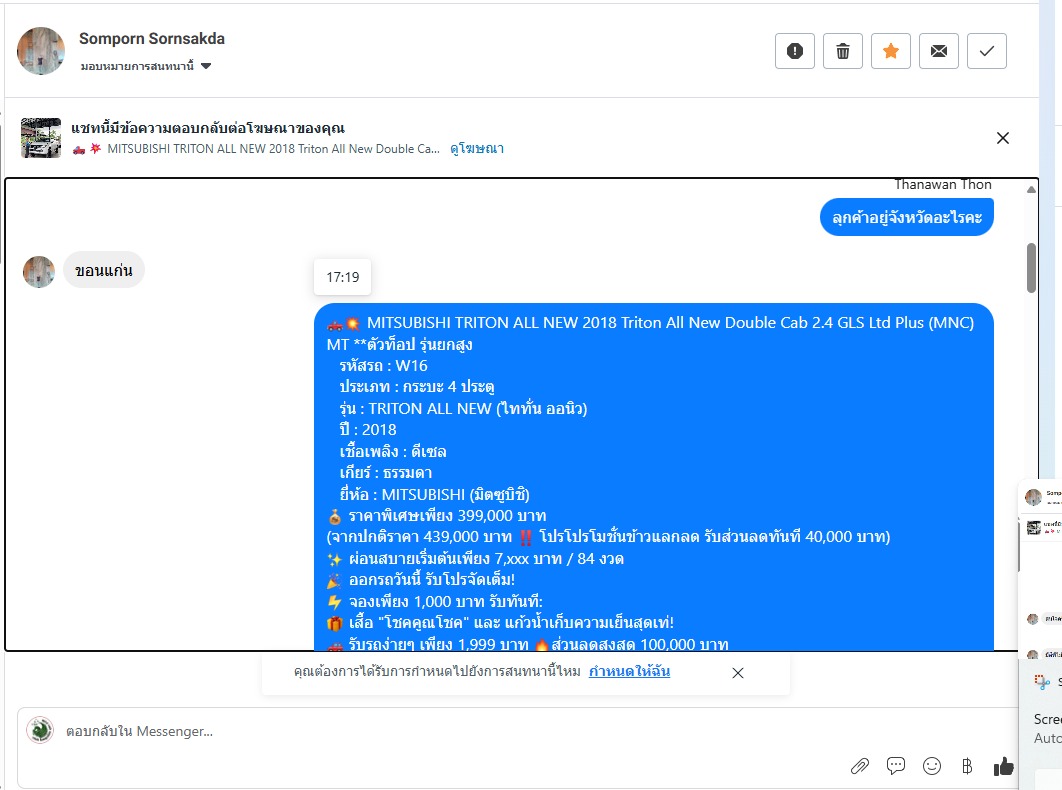1062x790 pixels.
Task: Click the chat vertical scrollbar thumb
Action: click(x=1032, y=268)
